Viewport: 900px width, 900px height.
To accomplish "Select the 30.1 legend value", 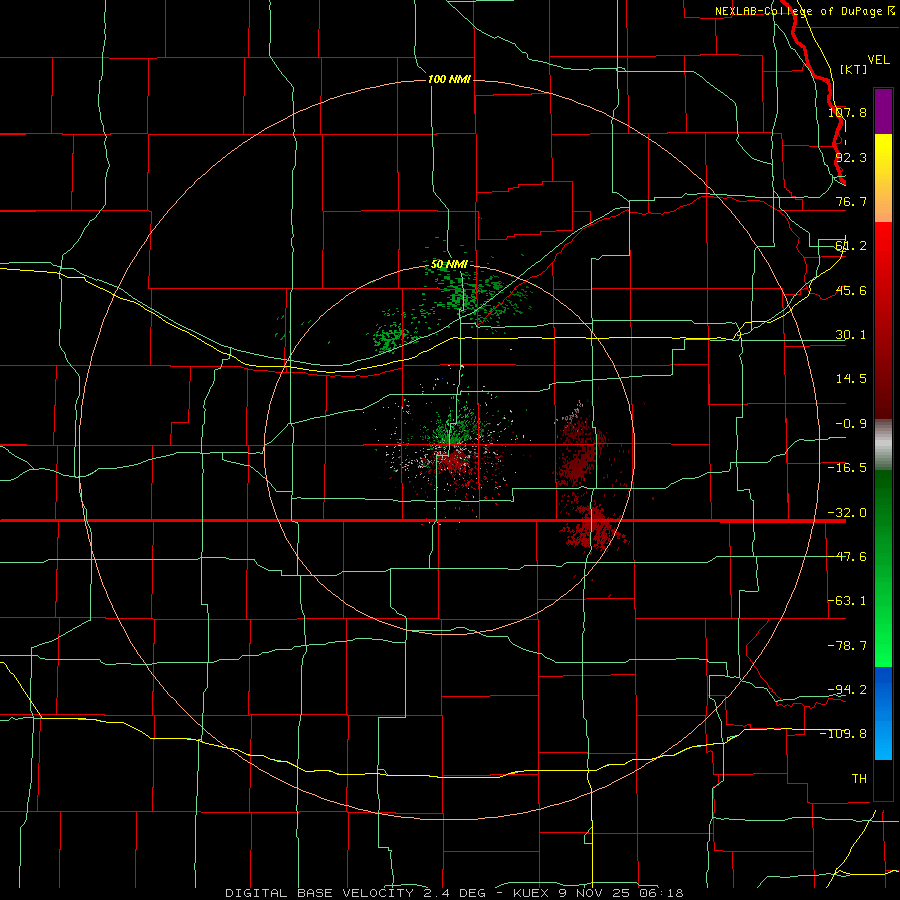I will pyautogui.click(x=851, y=335).
